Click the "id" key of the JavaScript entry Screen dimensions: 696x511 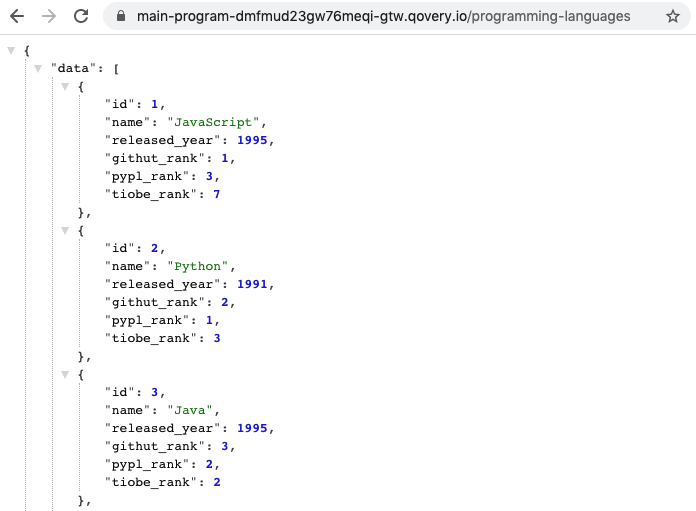click(119, 104)
